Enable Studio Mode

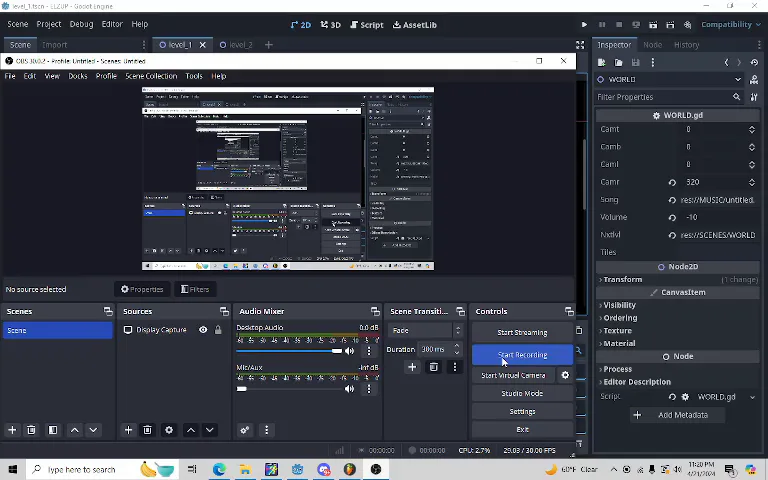(x=522, y=393)
